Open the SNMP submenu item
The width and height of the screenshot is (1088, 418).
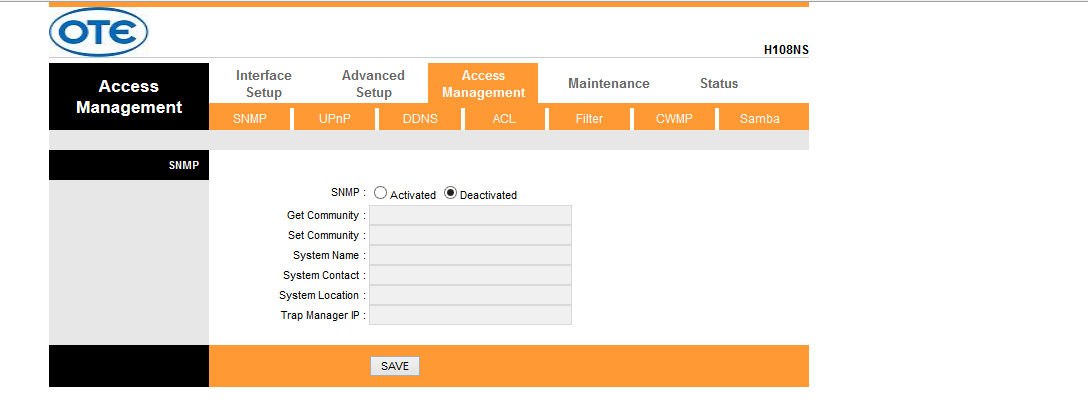(x=250, y=119)
